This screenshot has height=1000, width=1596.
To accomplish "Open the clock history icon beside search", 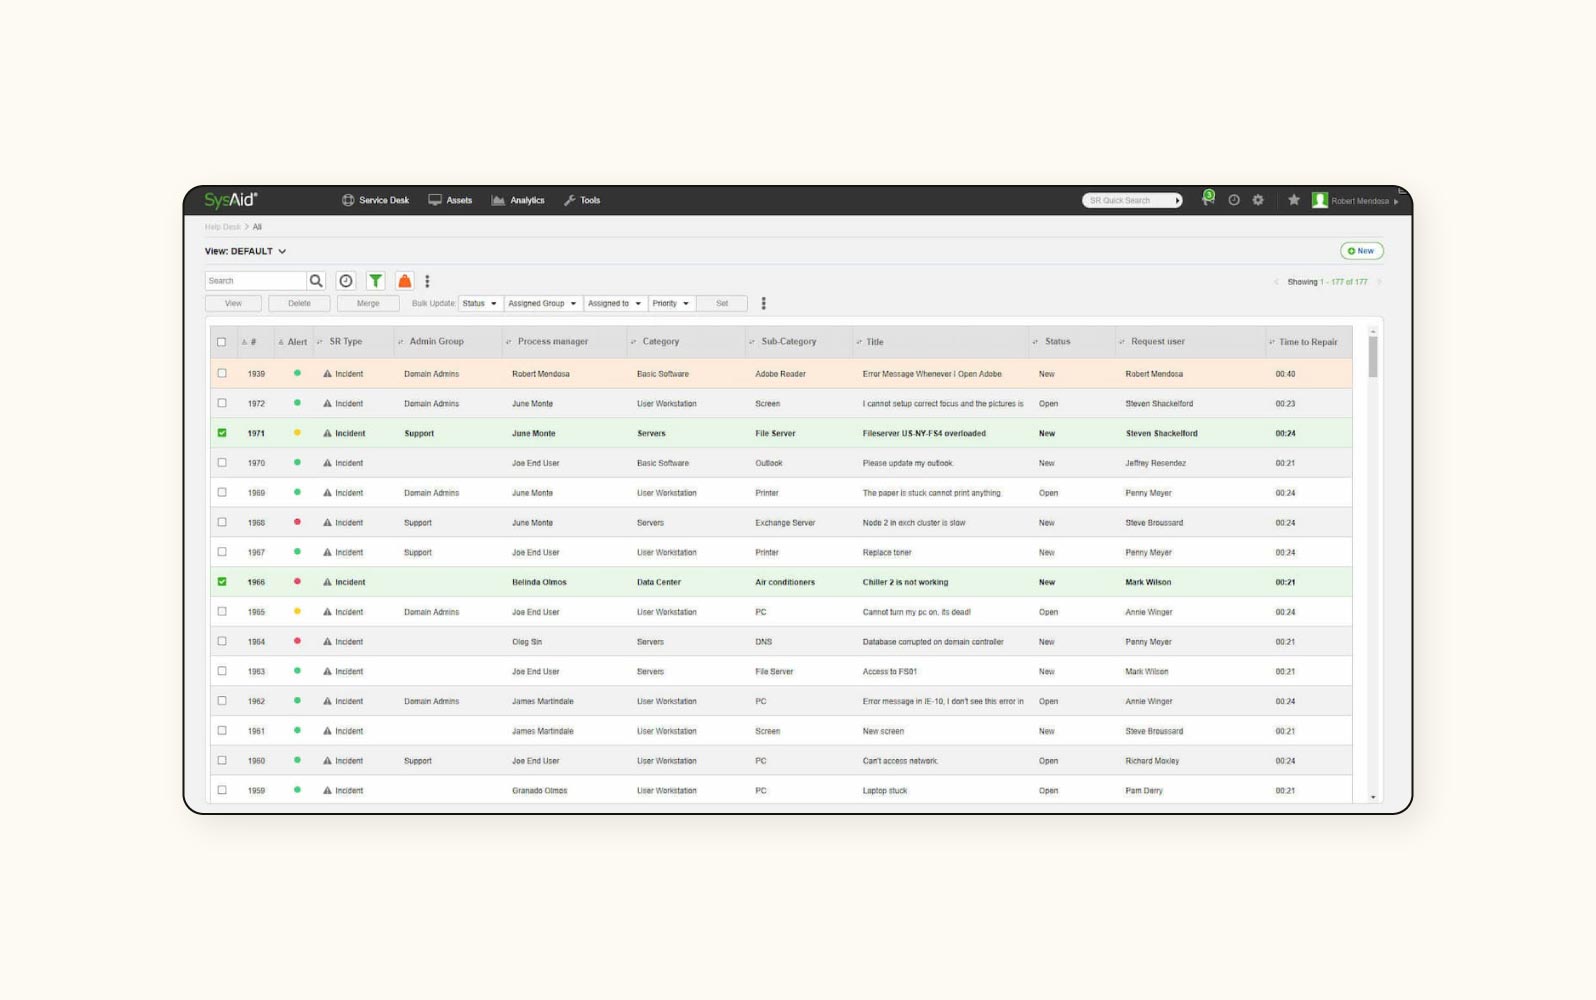I will tap(346, 281).
